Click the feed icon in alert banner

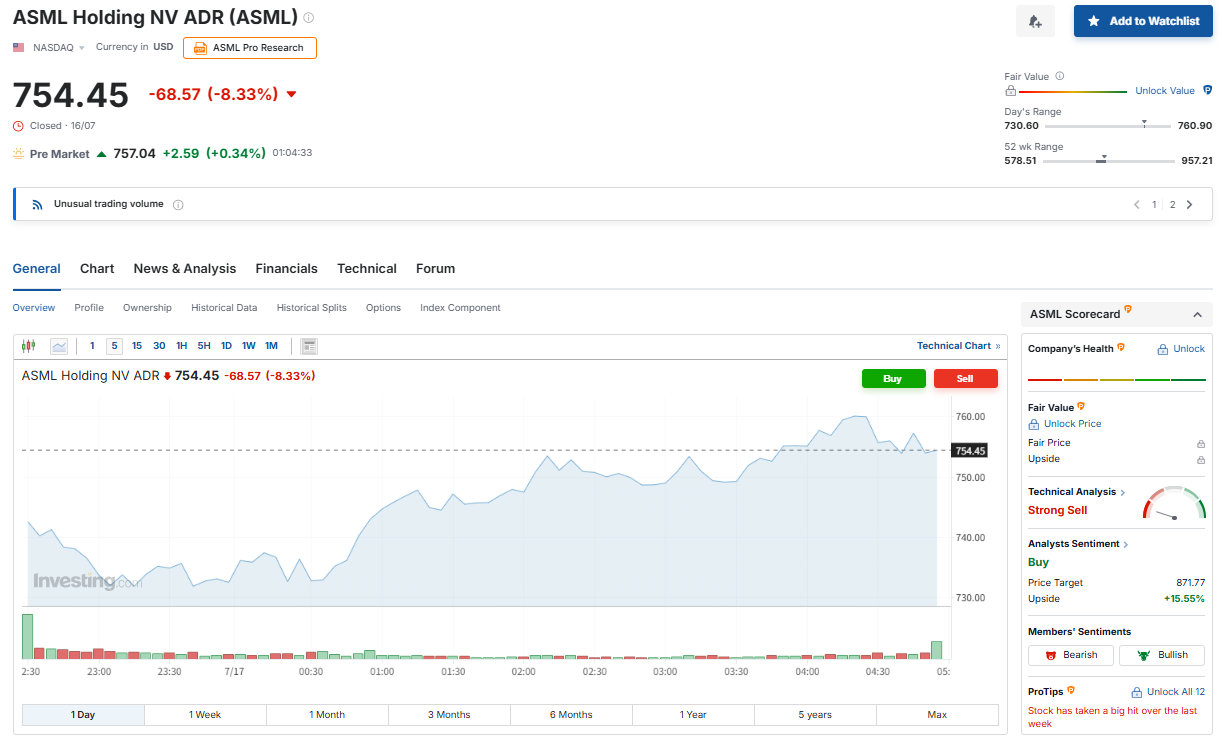point(37,204)
